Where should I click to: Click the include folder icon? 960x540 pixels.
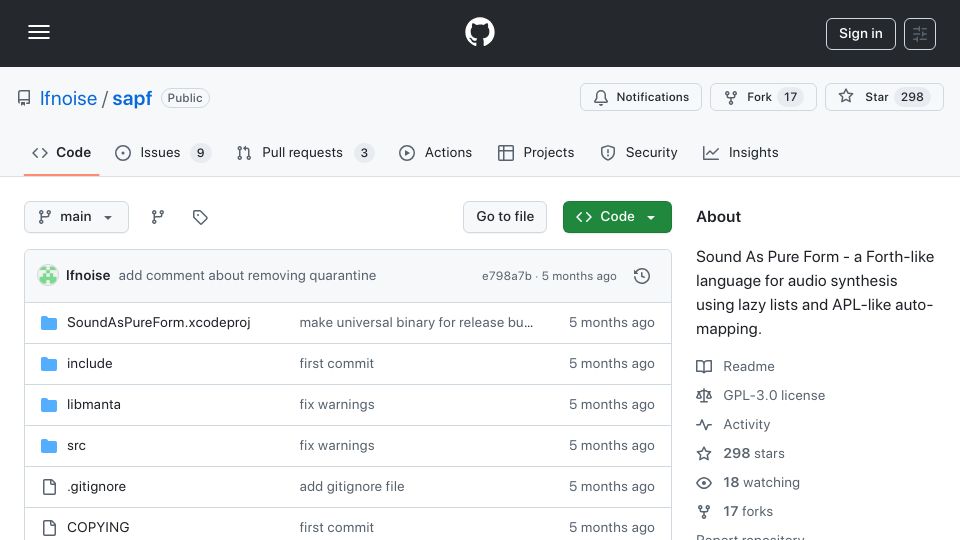[49, 364]
